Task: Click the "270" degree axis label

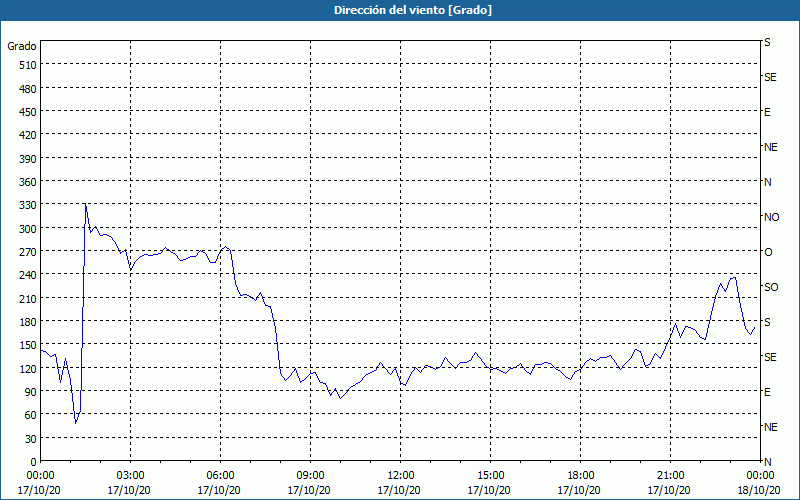Action: (28, 252)
